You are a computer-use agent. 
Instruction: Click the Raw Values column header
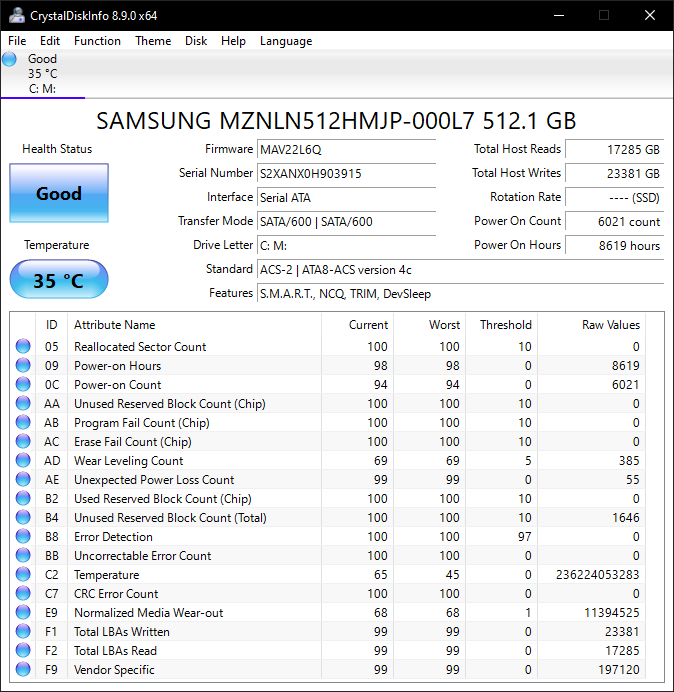tap(591, 325)
